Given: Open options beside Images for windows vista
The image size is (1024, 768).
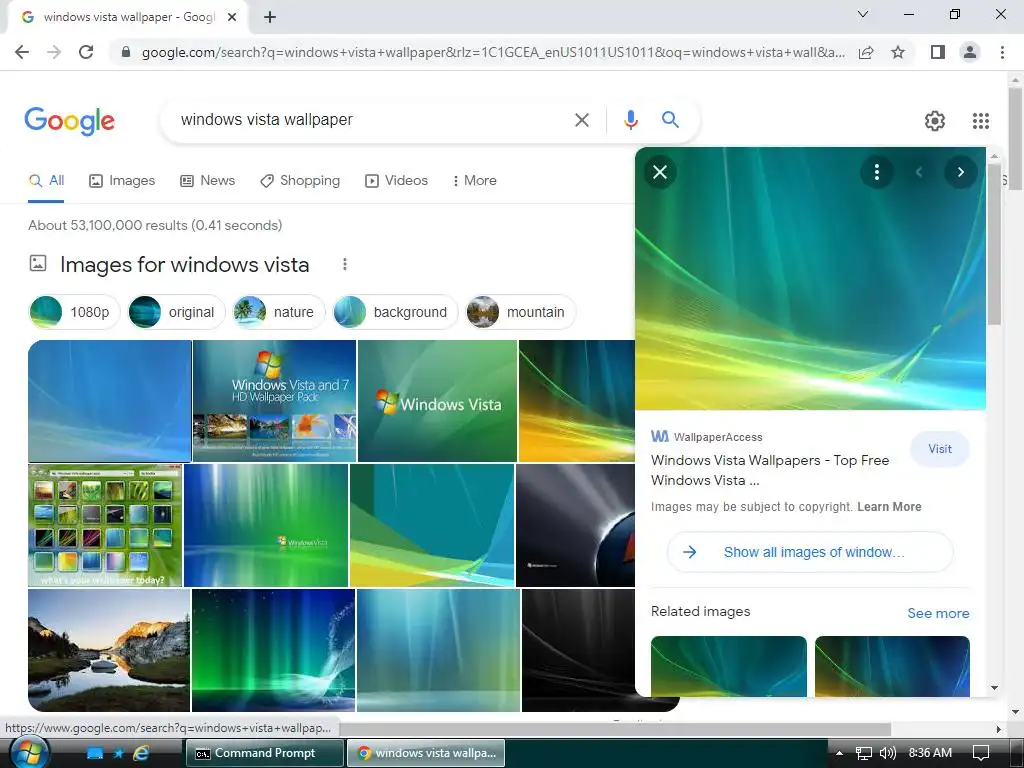Looking at the screenshot, I should (345, 264).
